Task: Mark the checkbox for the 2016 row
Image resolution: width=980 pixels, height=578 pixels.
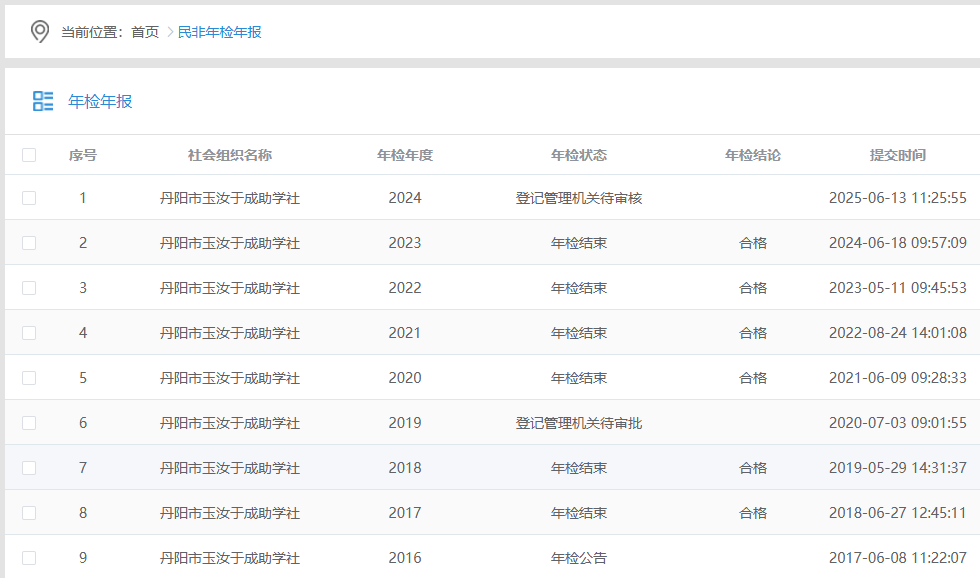Action: (x=29, y=558)
